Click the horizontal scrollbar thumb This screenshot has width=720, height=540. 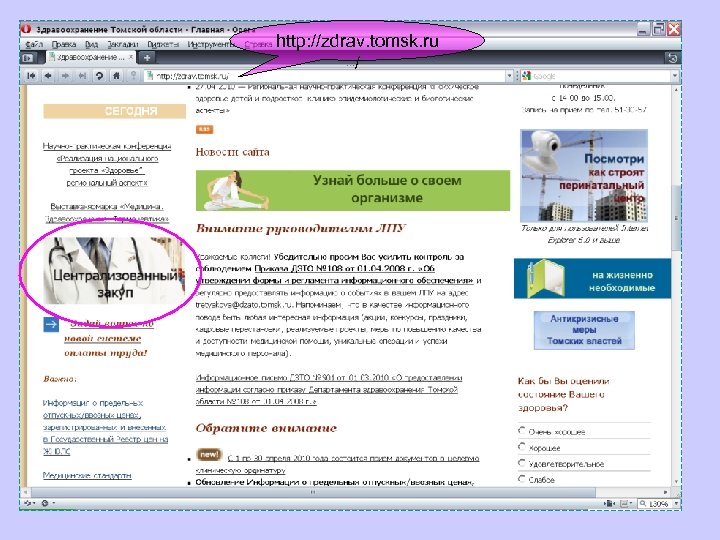point(312,492)
